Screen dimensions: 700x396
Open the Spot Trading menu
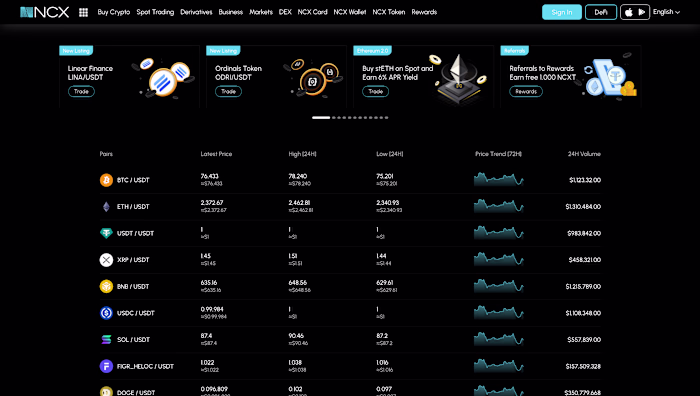[155, 12]
